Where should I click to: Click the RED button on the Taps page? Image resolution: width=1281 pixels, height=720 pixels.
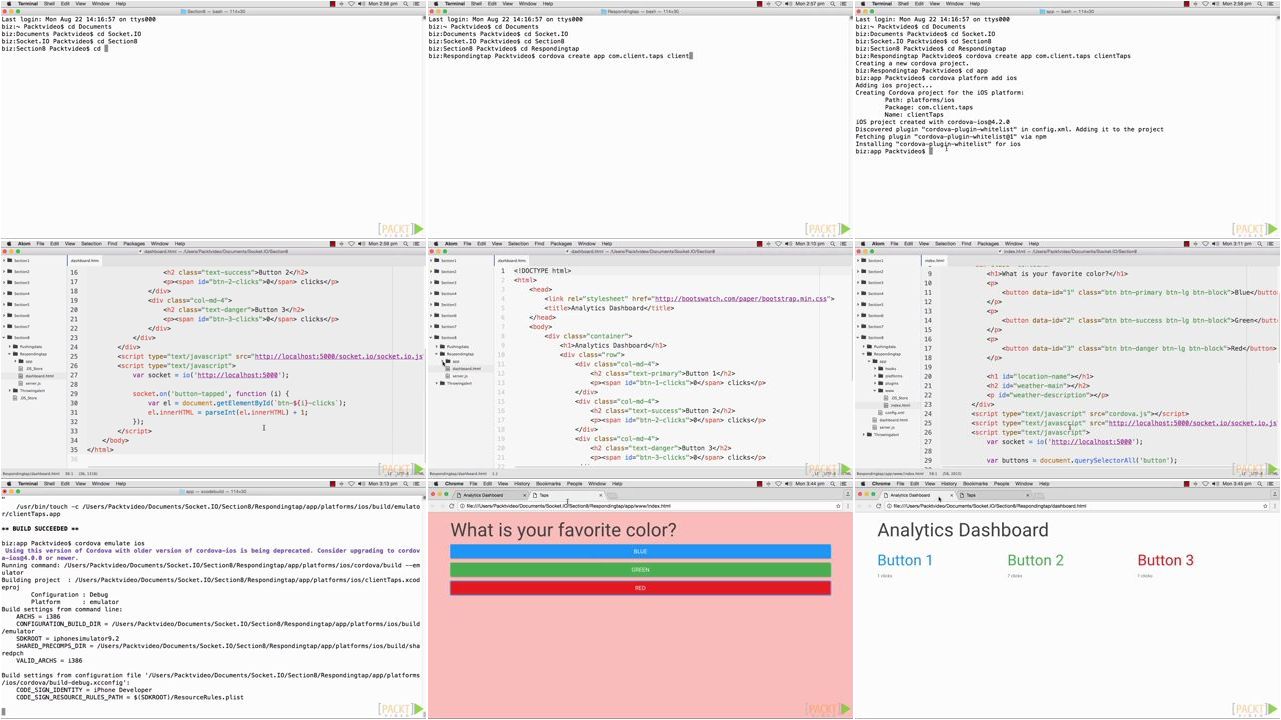[x=640, y=588]
